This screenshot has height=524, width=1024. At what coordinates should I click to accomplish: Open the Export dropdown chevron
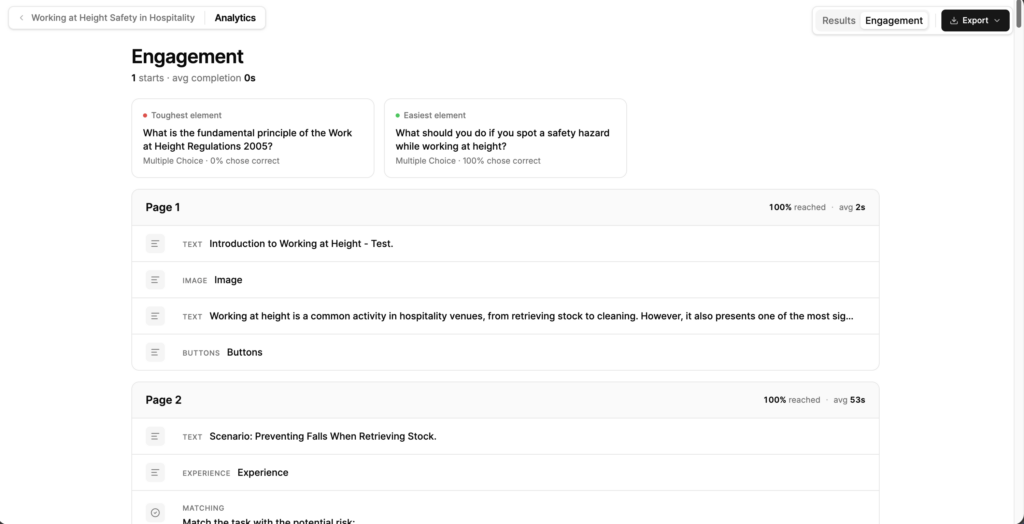pyautogui.click(x=997, y=20)
